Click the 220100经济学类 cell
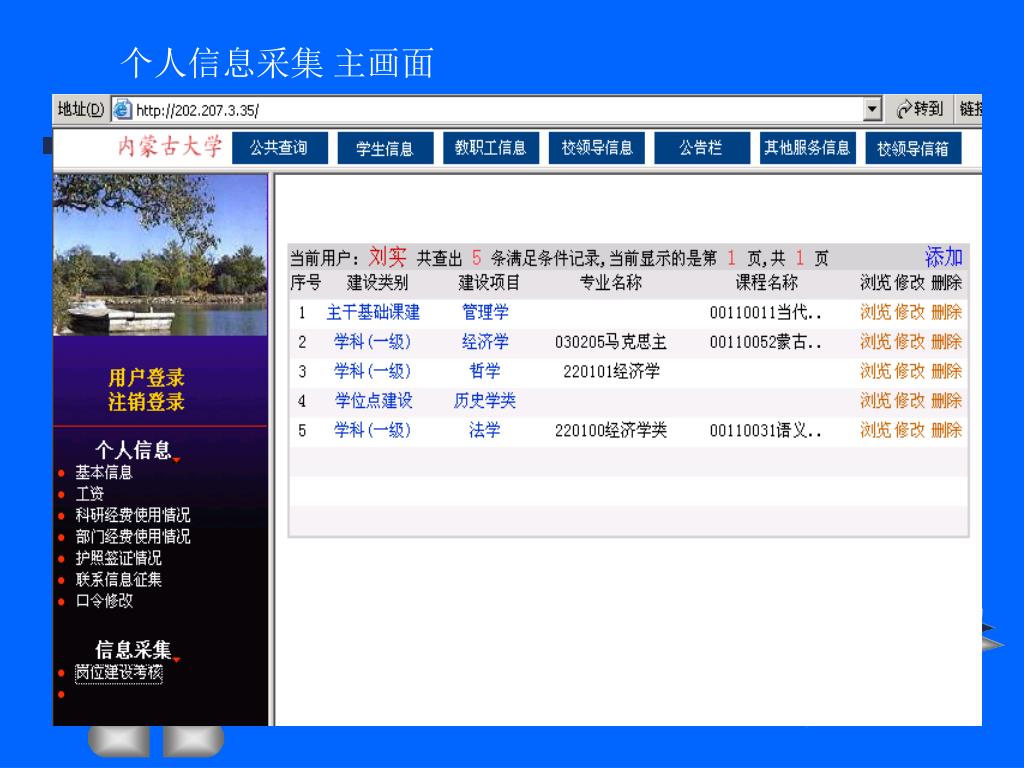The height and width of the screenshot is (768, 1024). pos(611,430)
